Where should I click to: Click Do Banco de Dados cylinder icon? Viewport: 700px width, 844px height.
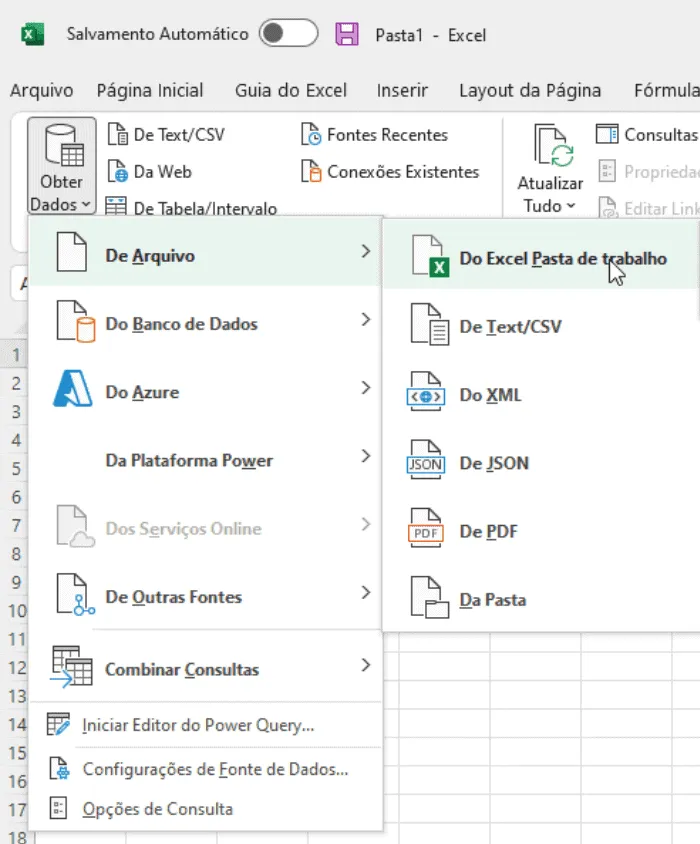pyautogui.click(x=75, y=321)
